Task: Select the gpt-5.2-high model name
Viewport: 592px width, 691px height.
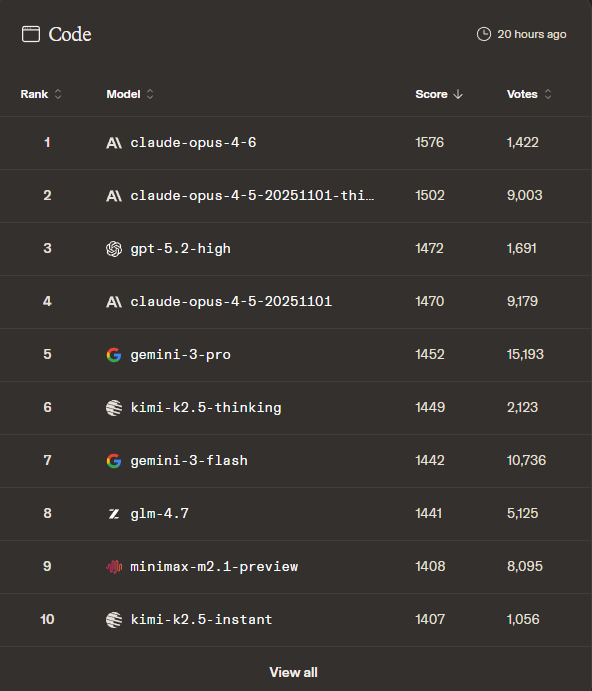Action: coord(180,249)
